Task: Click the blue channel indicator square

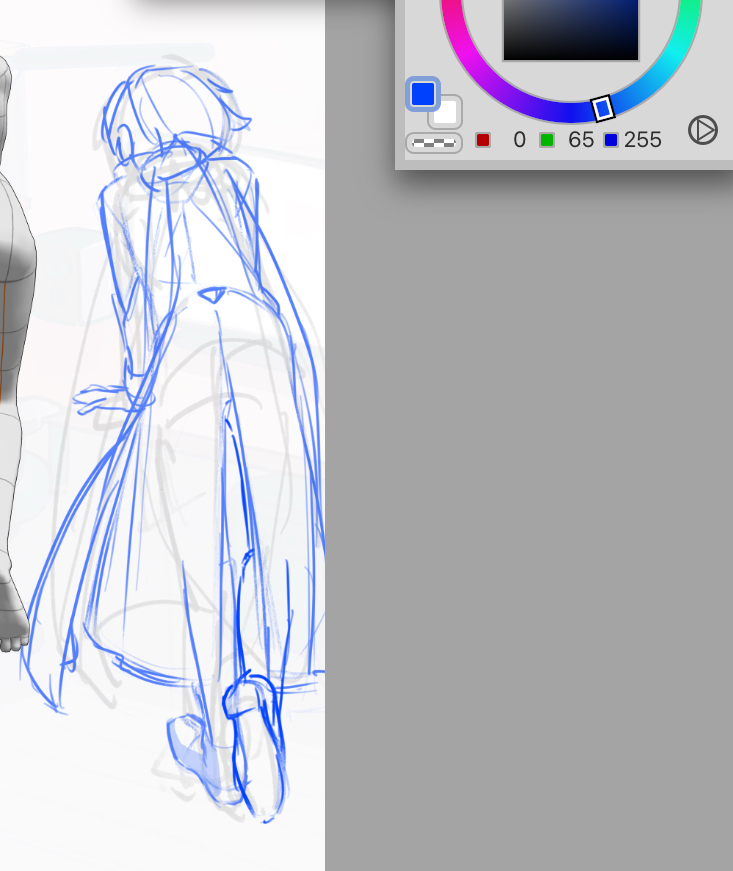Action: 611,140
